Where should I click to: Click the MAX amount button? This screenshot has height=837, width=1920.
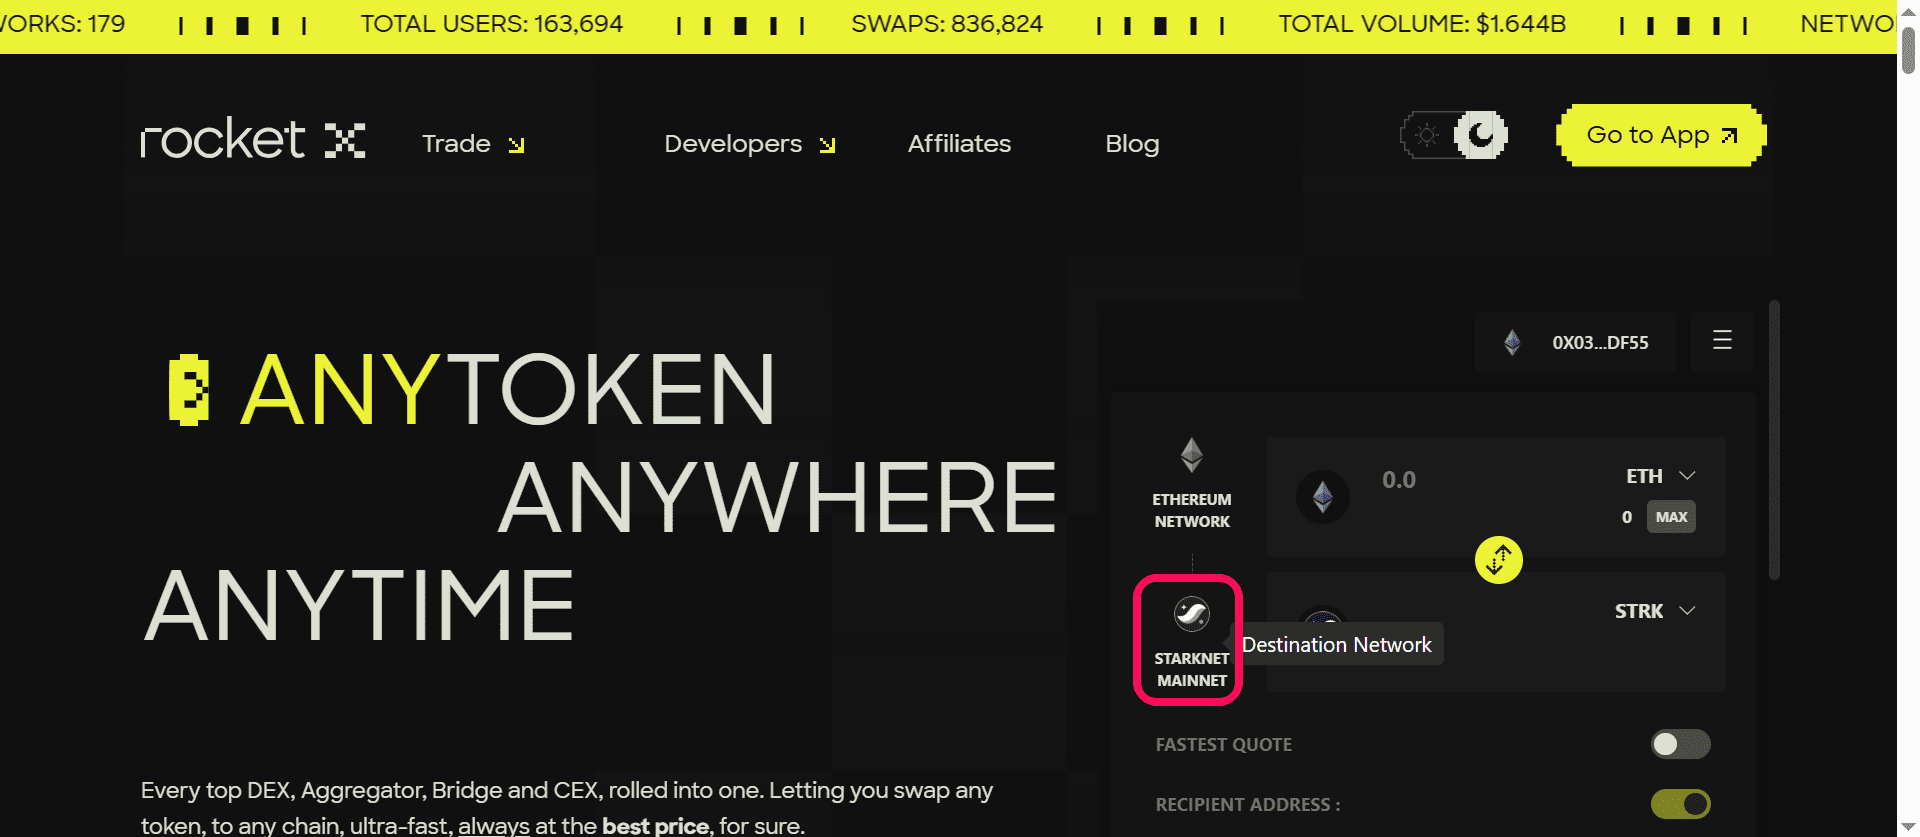click(1671, 517)
